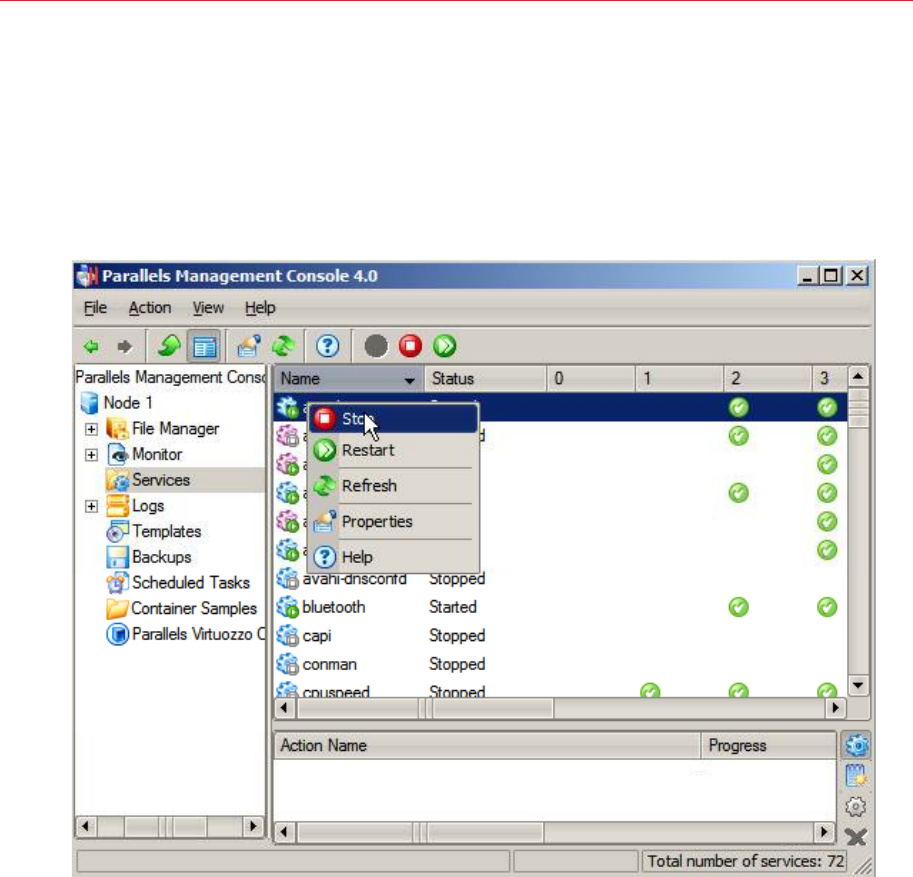Viewport: 913px width, 877px height.
Task: Choose Restart in the context menu
Action: click(x=393, y=450)
